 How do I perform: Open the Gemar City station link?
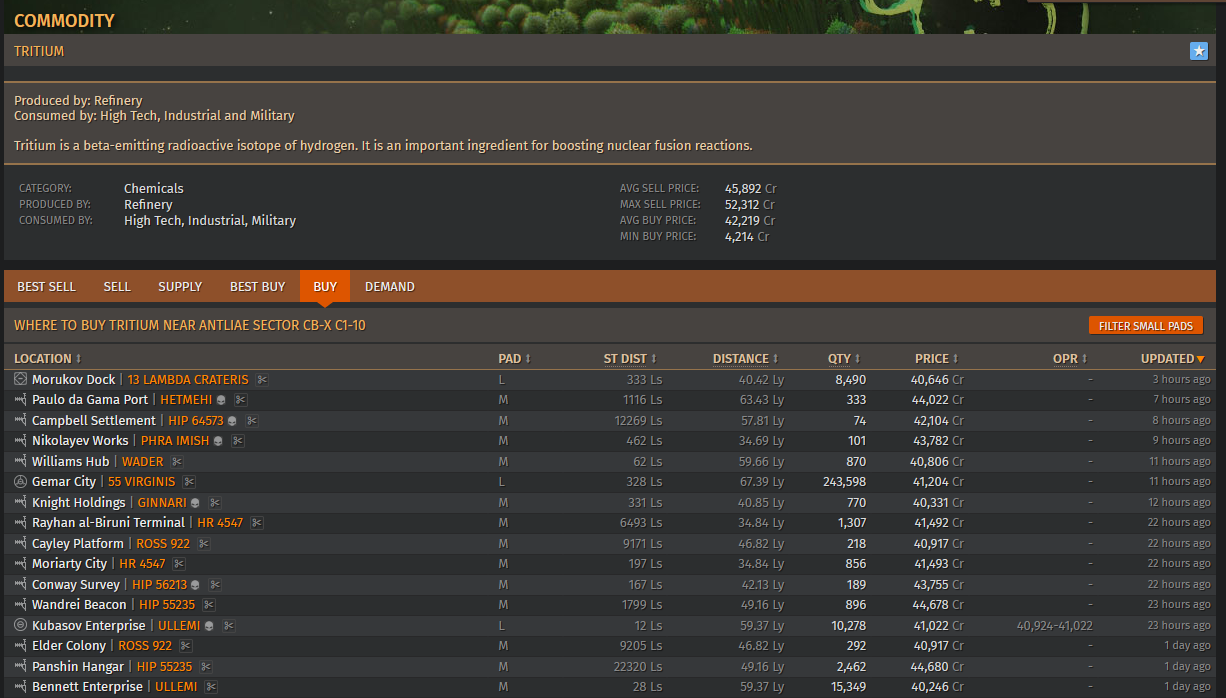pos(64,482)
